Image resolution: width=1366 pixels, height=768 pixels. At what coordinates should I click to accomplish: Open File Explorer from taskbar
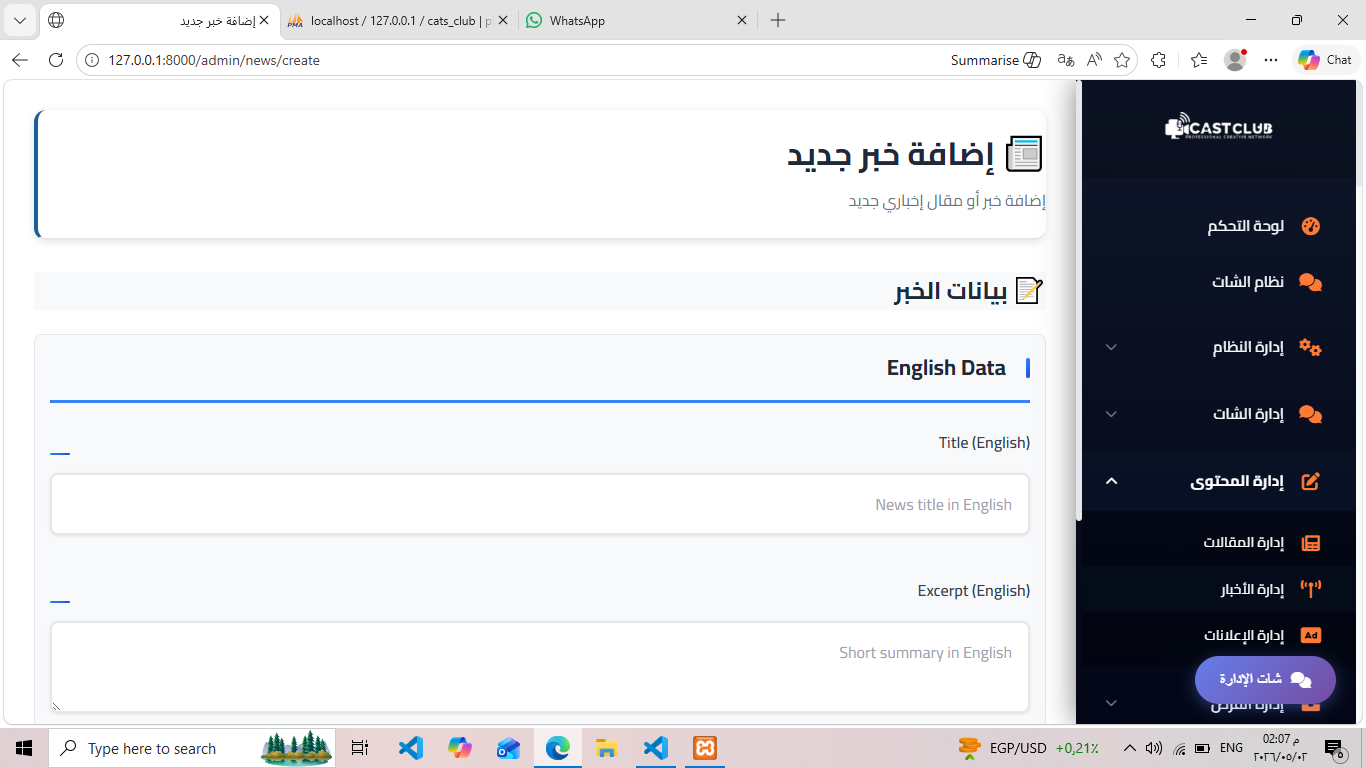(606, 748)
